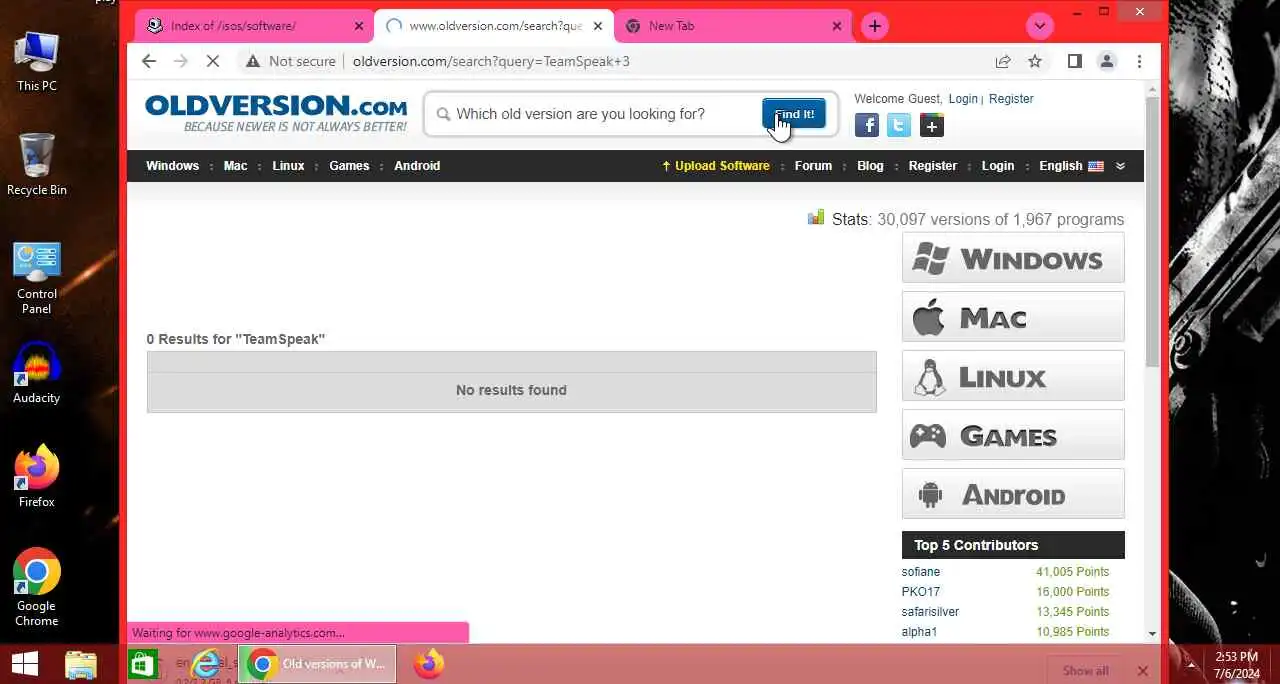Select the Audacity desktop shortcut
This screenshot has width=1280, height=684.
[37, 373]
